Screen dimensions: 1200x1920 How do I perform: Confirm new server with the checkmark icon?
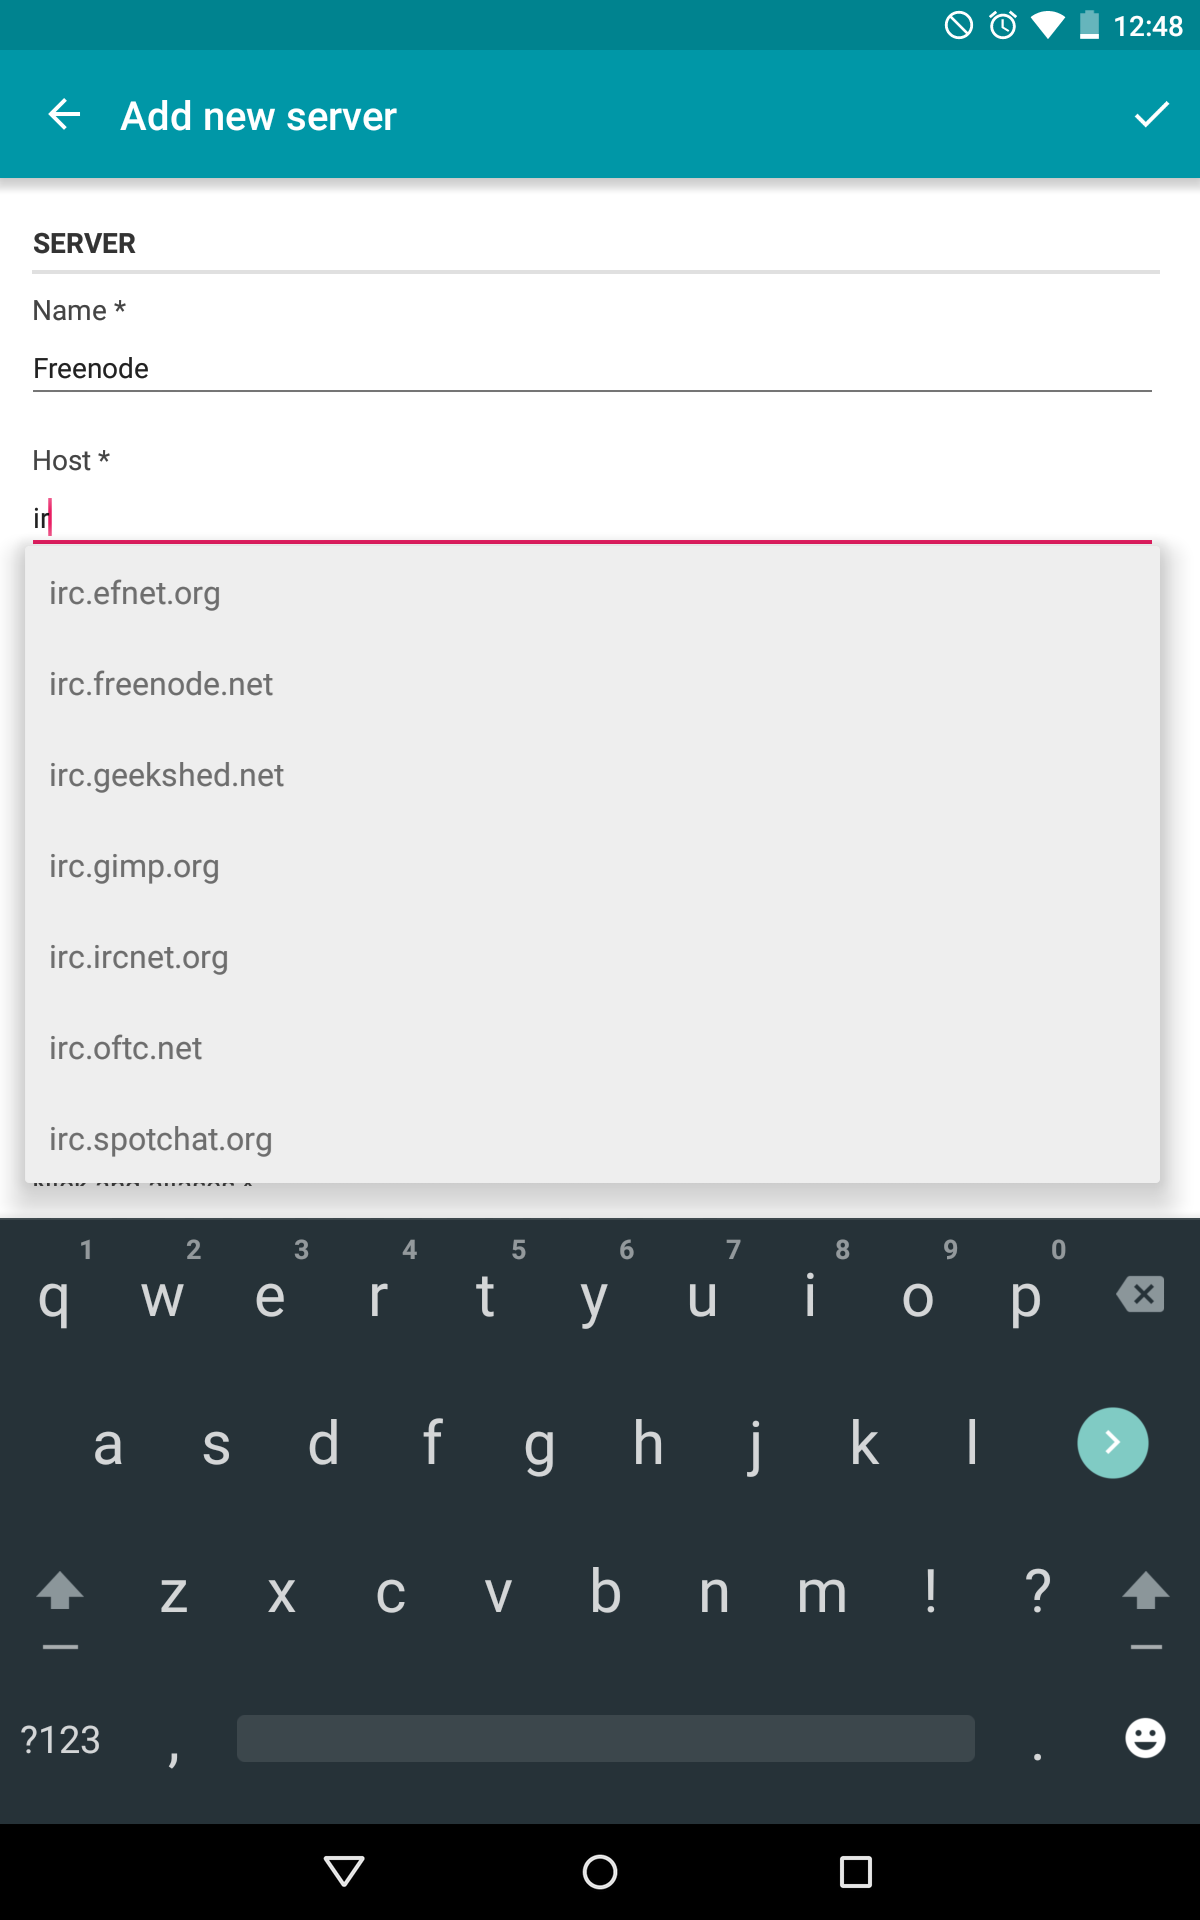[x=1151, y=115]
